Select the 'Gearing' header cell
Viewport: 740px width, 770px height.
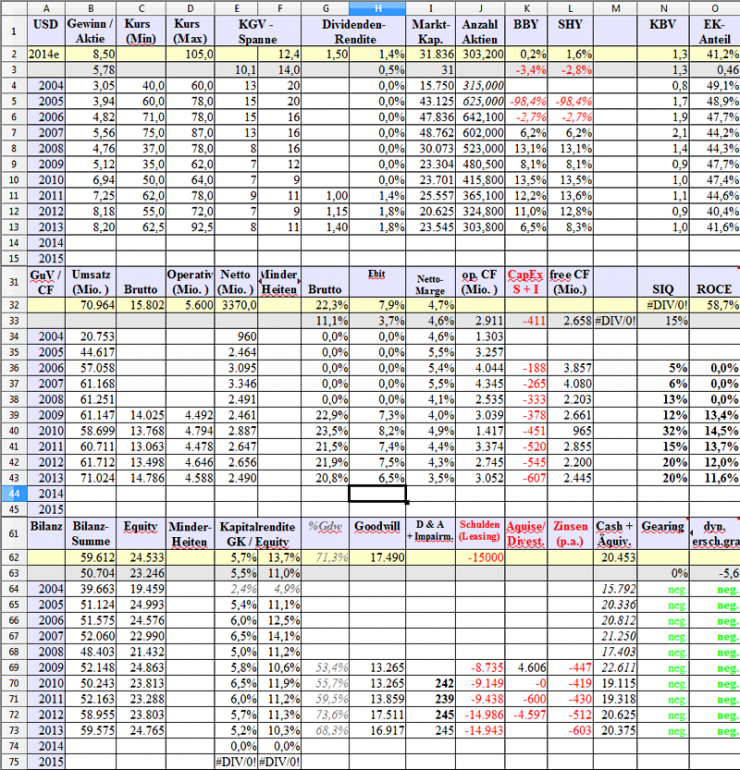[x=663, y=533]
